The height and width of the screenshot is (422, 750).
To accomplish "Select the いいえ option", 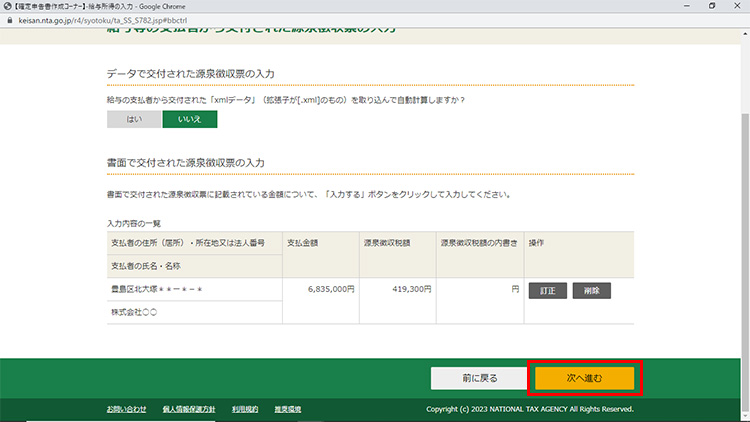I will [189, 119].
